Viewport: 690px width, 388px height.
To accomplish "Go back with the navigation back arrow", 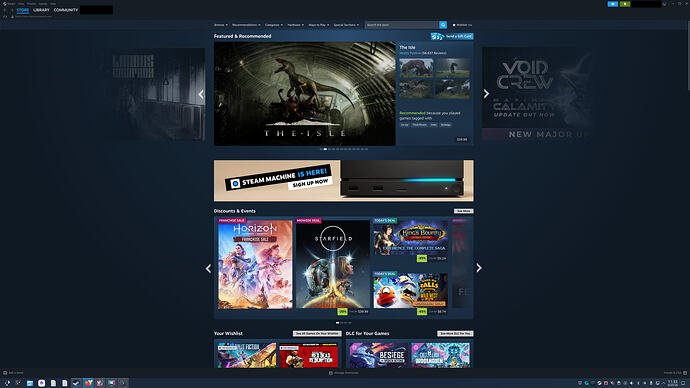I will click(4, 10).
